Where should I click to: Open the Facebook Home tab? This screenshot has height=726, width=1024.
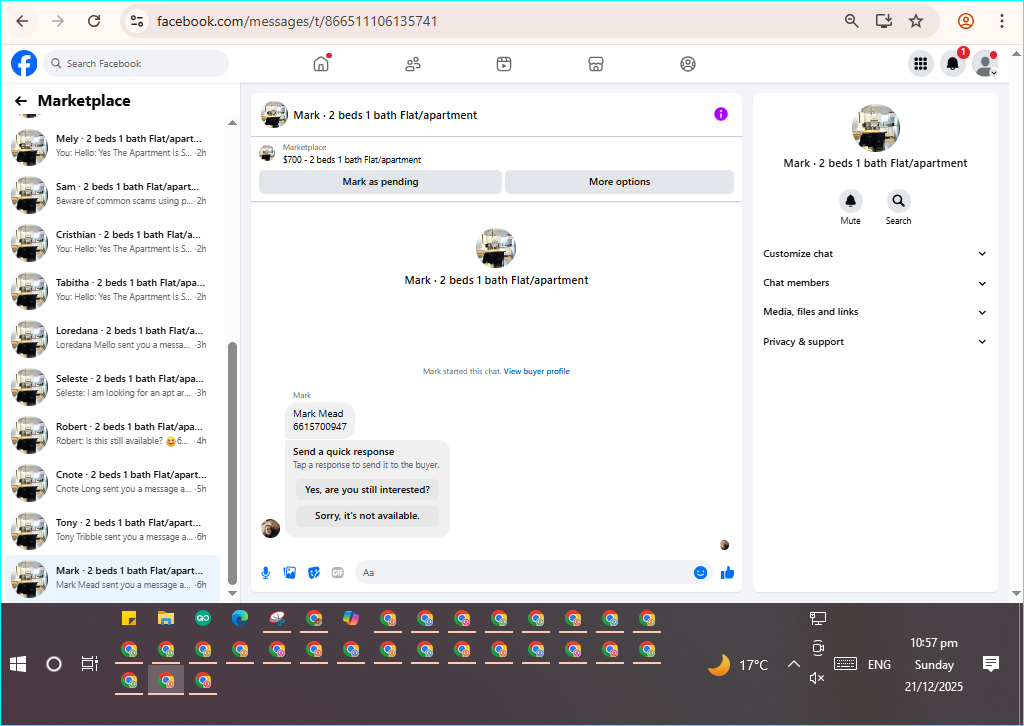pyautogui.click(x=321, y=63)
